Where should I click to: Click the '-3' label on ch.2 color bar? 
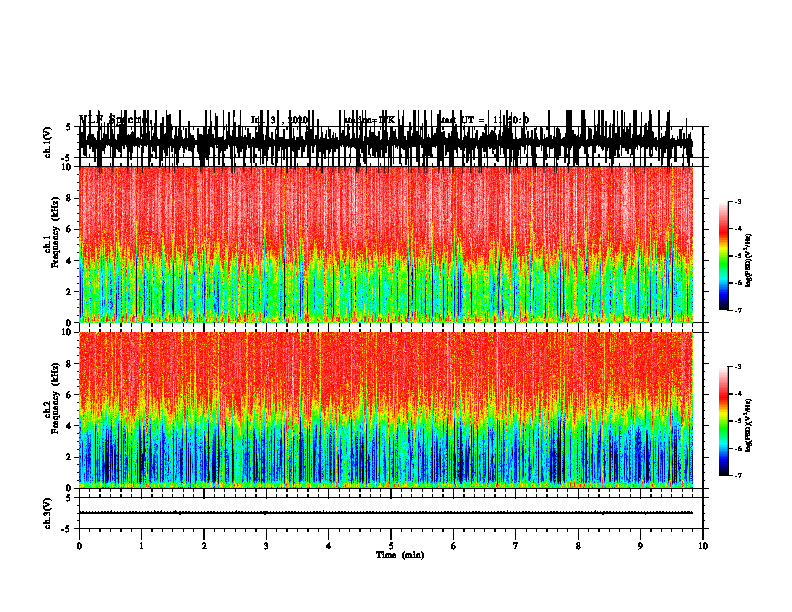738,367
